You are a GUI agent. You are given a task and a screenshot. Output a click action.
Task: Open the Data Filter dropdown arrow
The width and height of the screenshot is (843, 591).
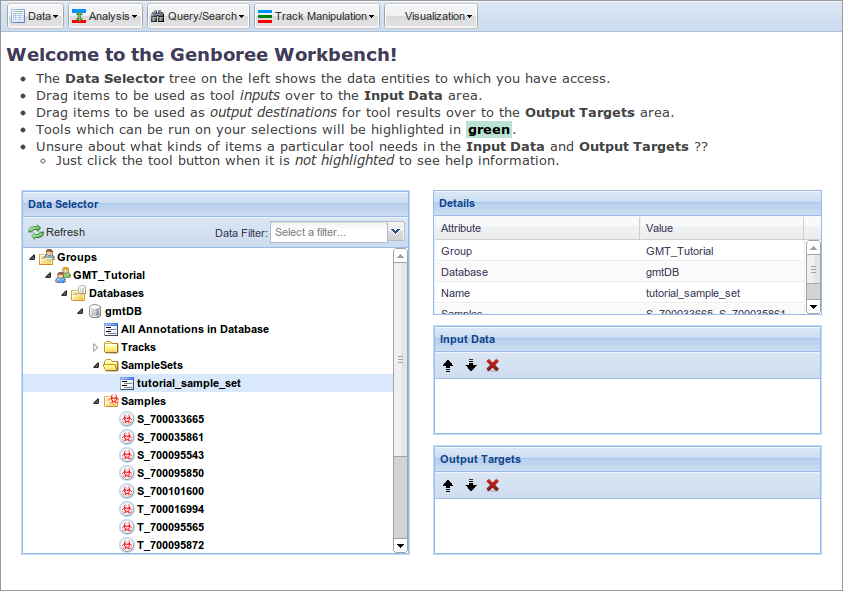coord(396,232)
